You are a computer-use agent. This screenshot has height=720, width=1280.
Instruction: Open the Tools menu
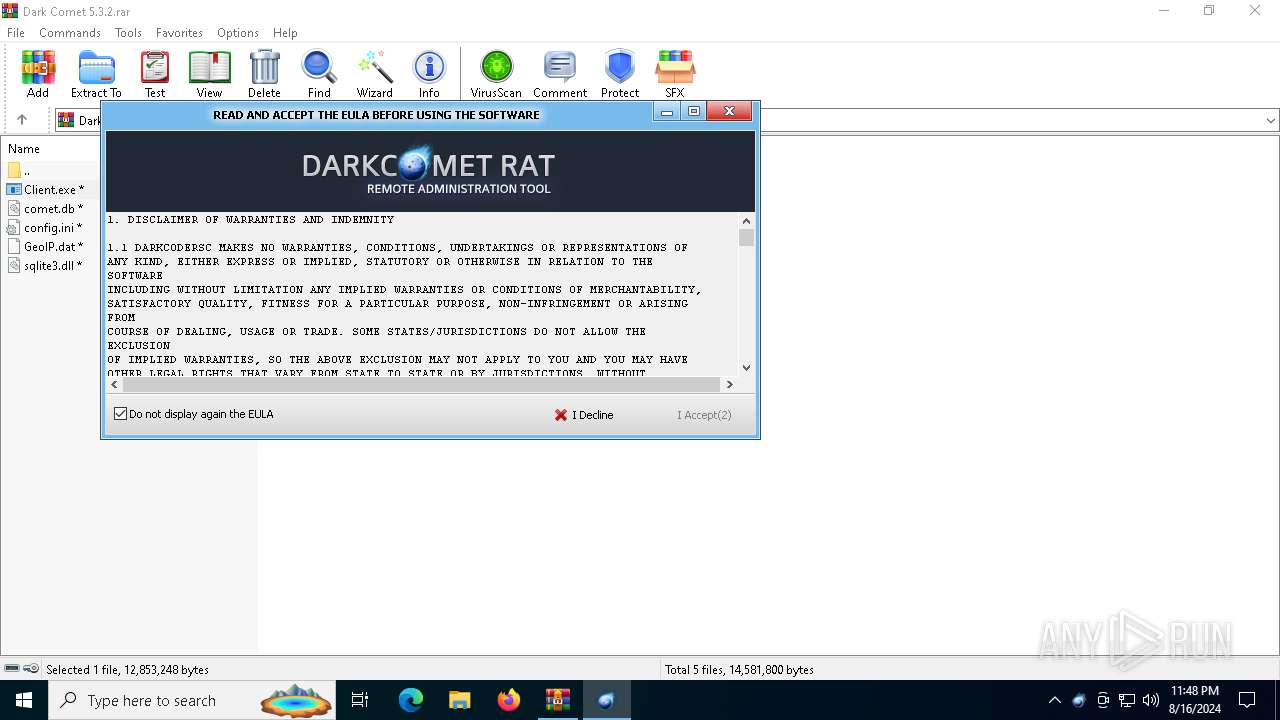[x=128, y=33]
